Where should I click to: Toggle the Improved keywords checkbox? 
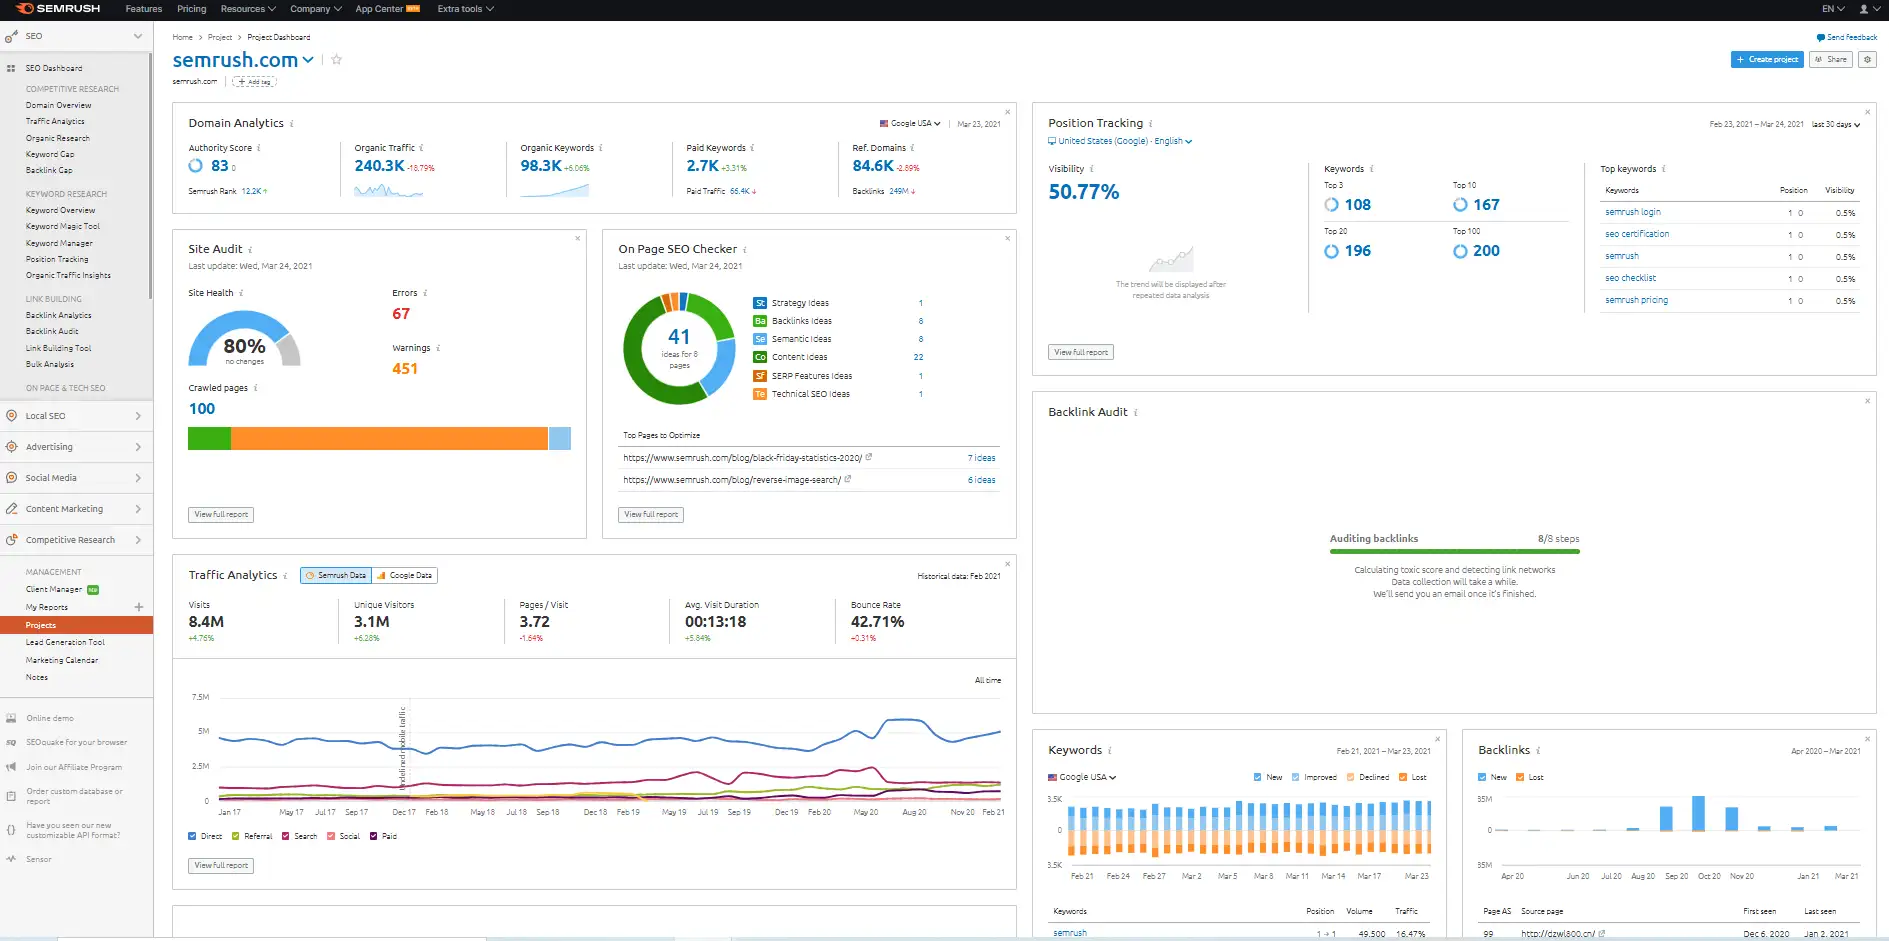(x=1296, y=777)
